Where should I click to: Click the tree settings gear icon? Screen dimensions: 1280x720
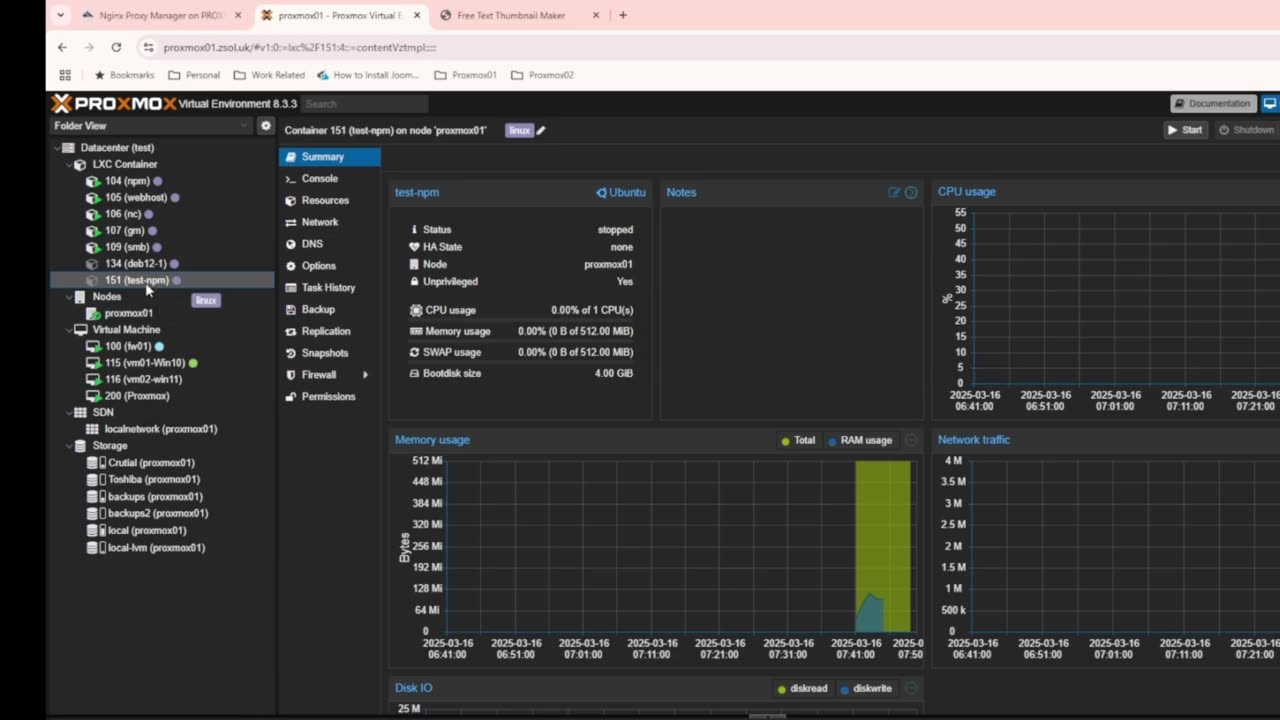pyautogui.click(x=265, y=126)
